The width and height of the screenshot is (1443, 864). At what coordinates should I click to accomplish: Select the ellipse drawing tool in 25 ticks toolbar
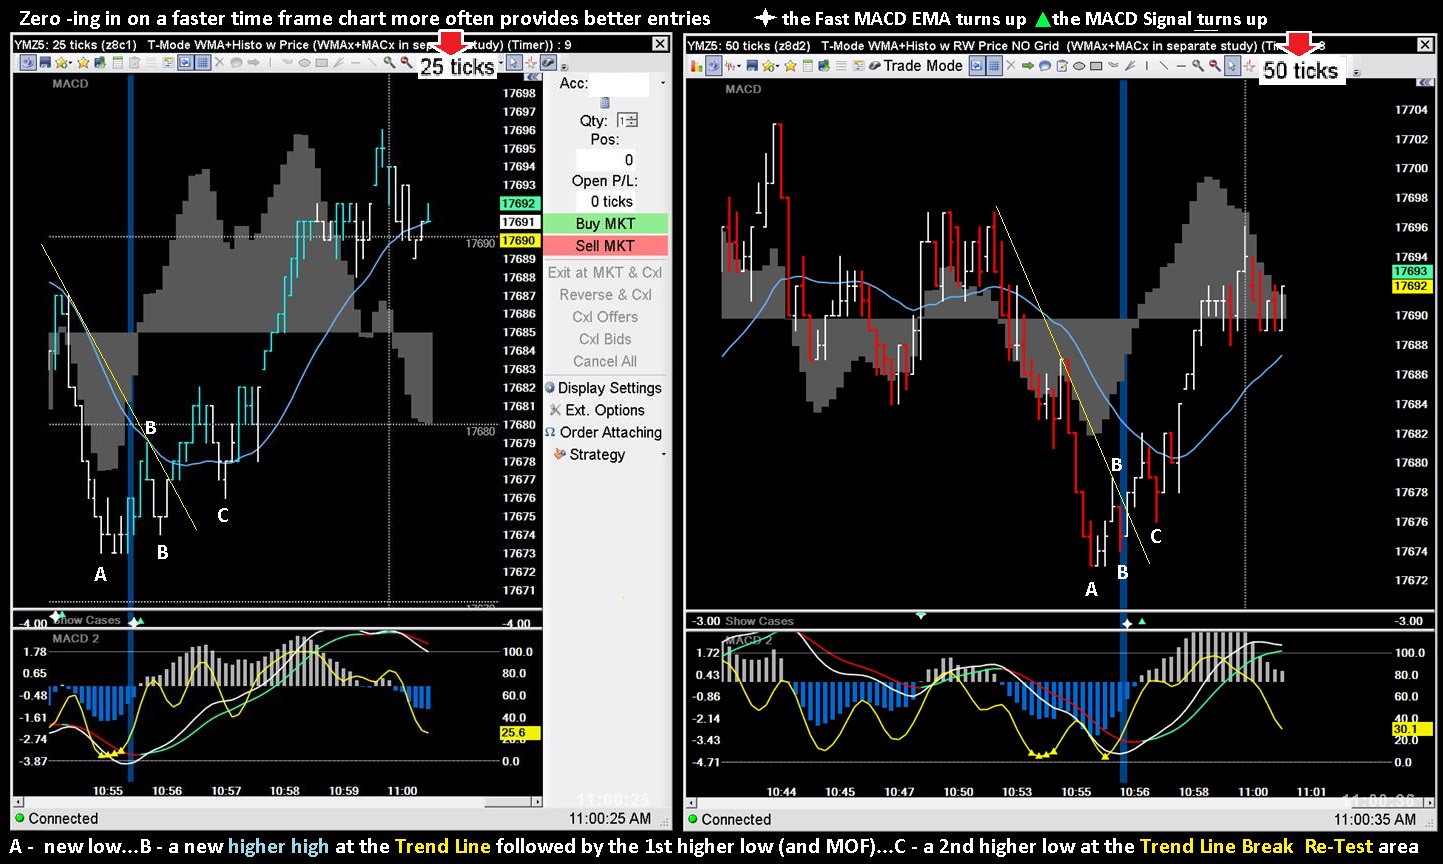(x=304, y=62)
